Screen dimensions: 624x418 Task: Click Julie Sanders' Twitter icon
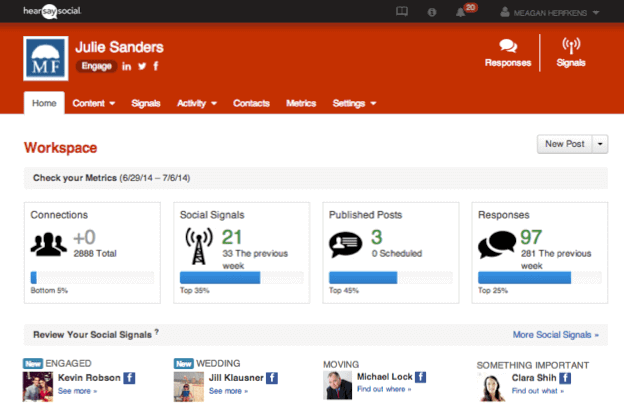coord(142,66)
